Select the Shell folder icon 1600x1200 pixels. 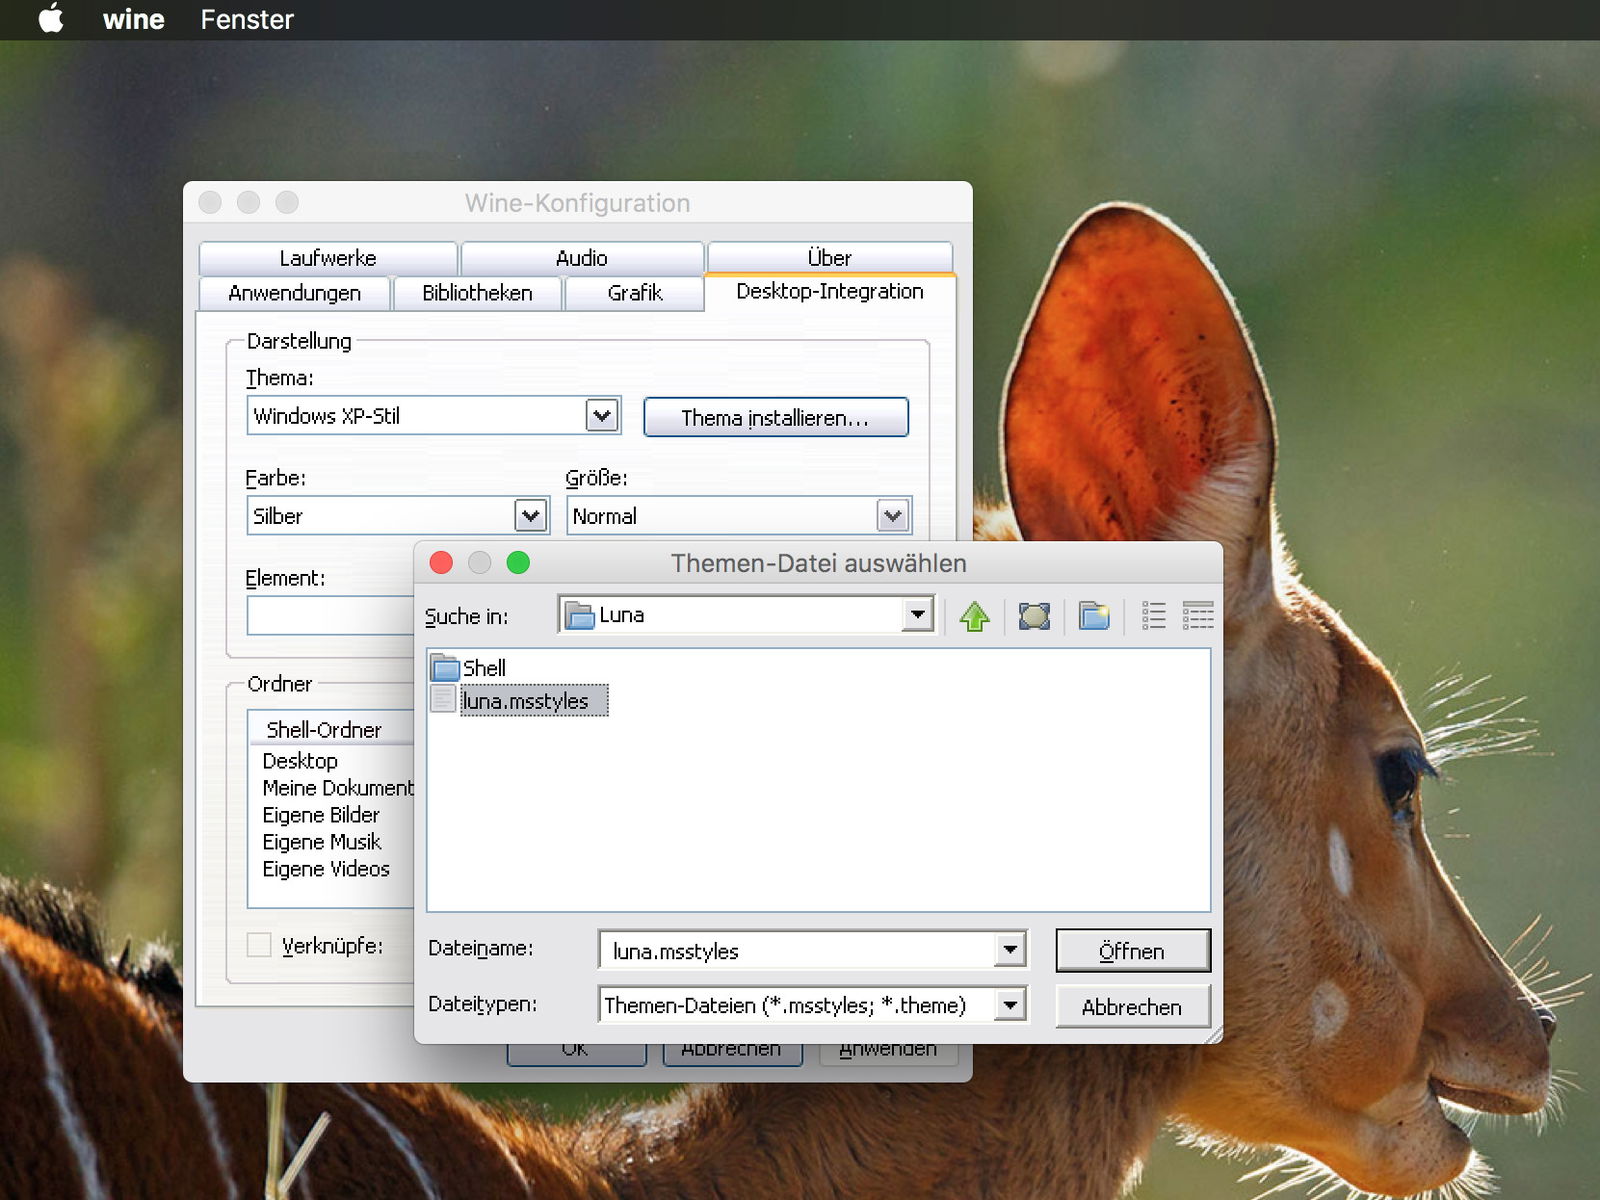coord(445,668)
